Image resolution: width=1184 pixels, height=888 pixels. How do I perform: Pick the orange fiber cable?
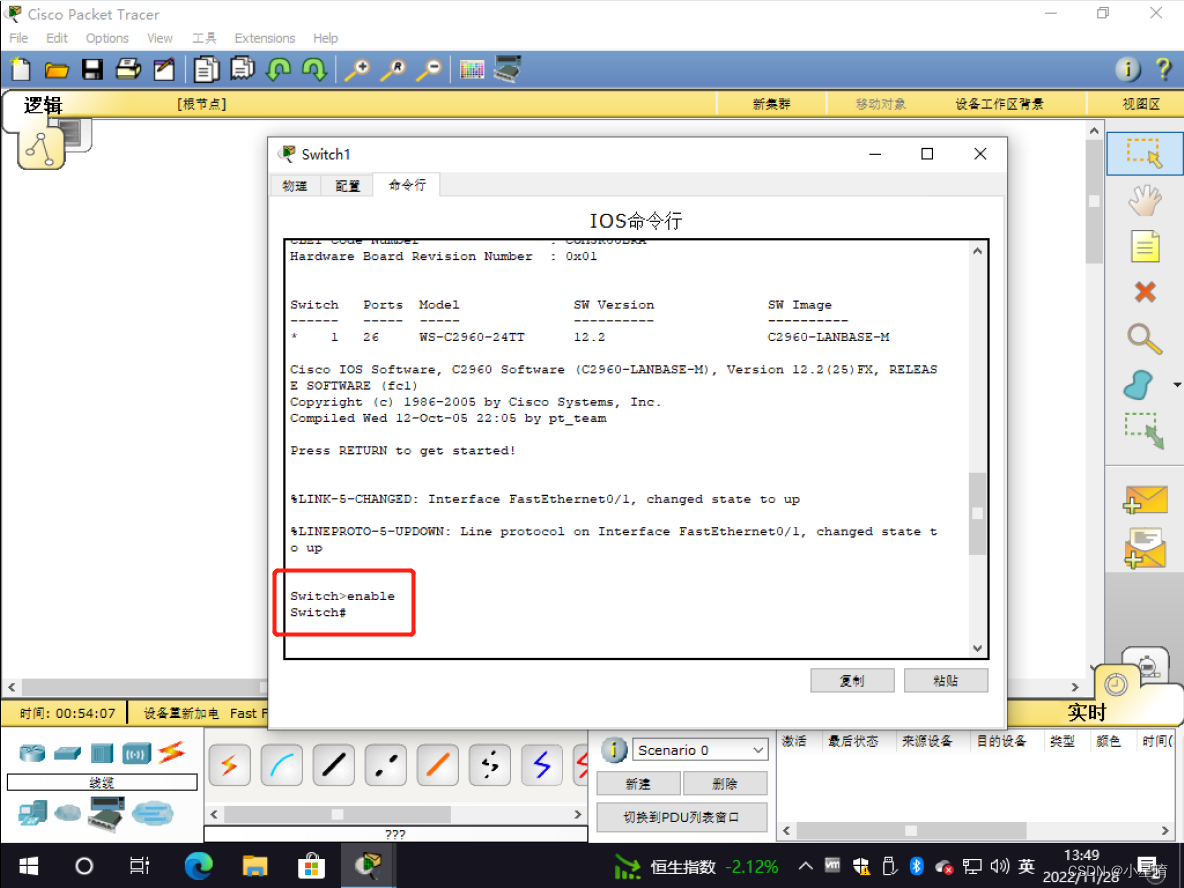[x=437, y=765]
